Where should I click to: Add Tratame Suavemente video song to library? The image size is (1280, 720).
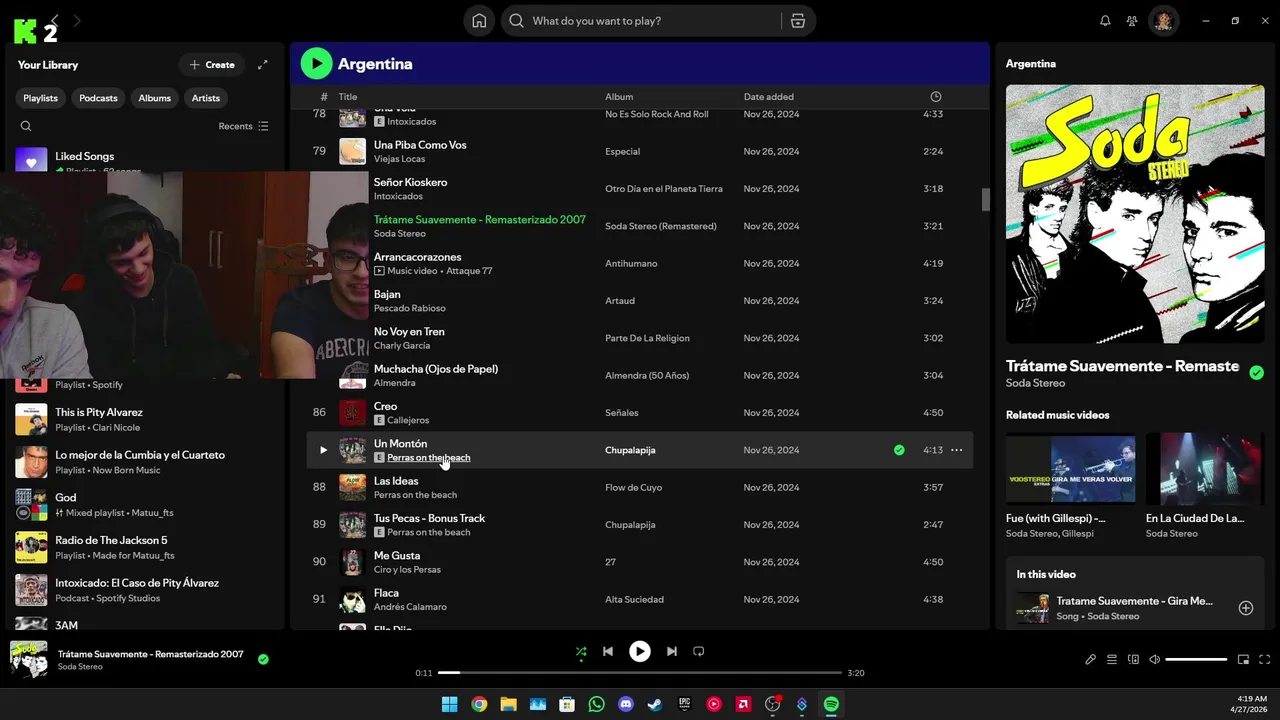[x=1246, y=608]
